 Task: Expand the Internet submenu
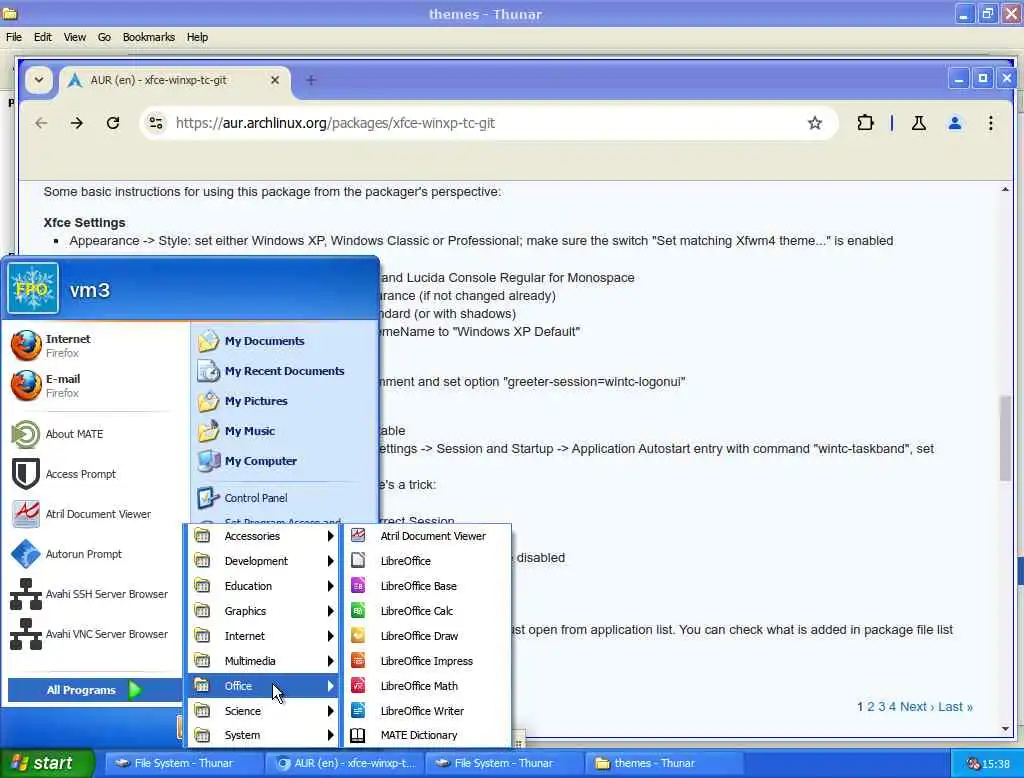263,636
